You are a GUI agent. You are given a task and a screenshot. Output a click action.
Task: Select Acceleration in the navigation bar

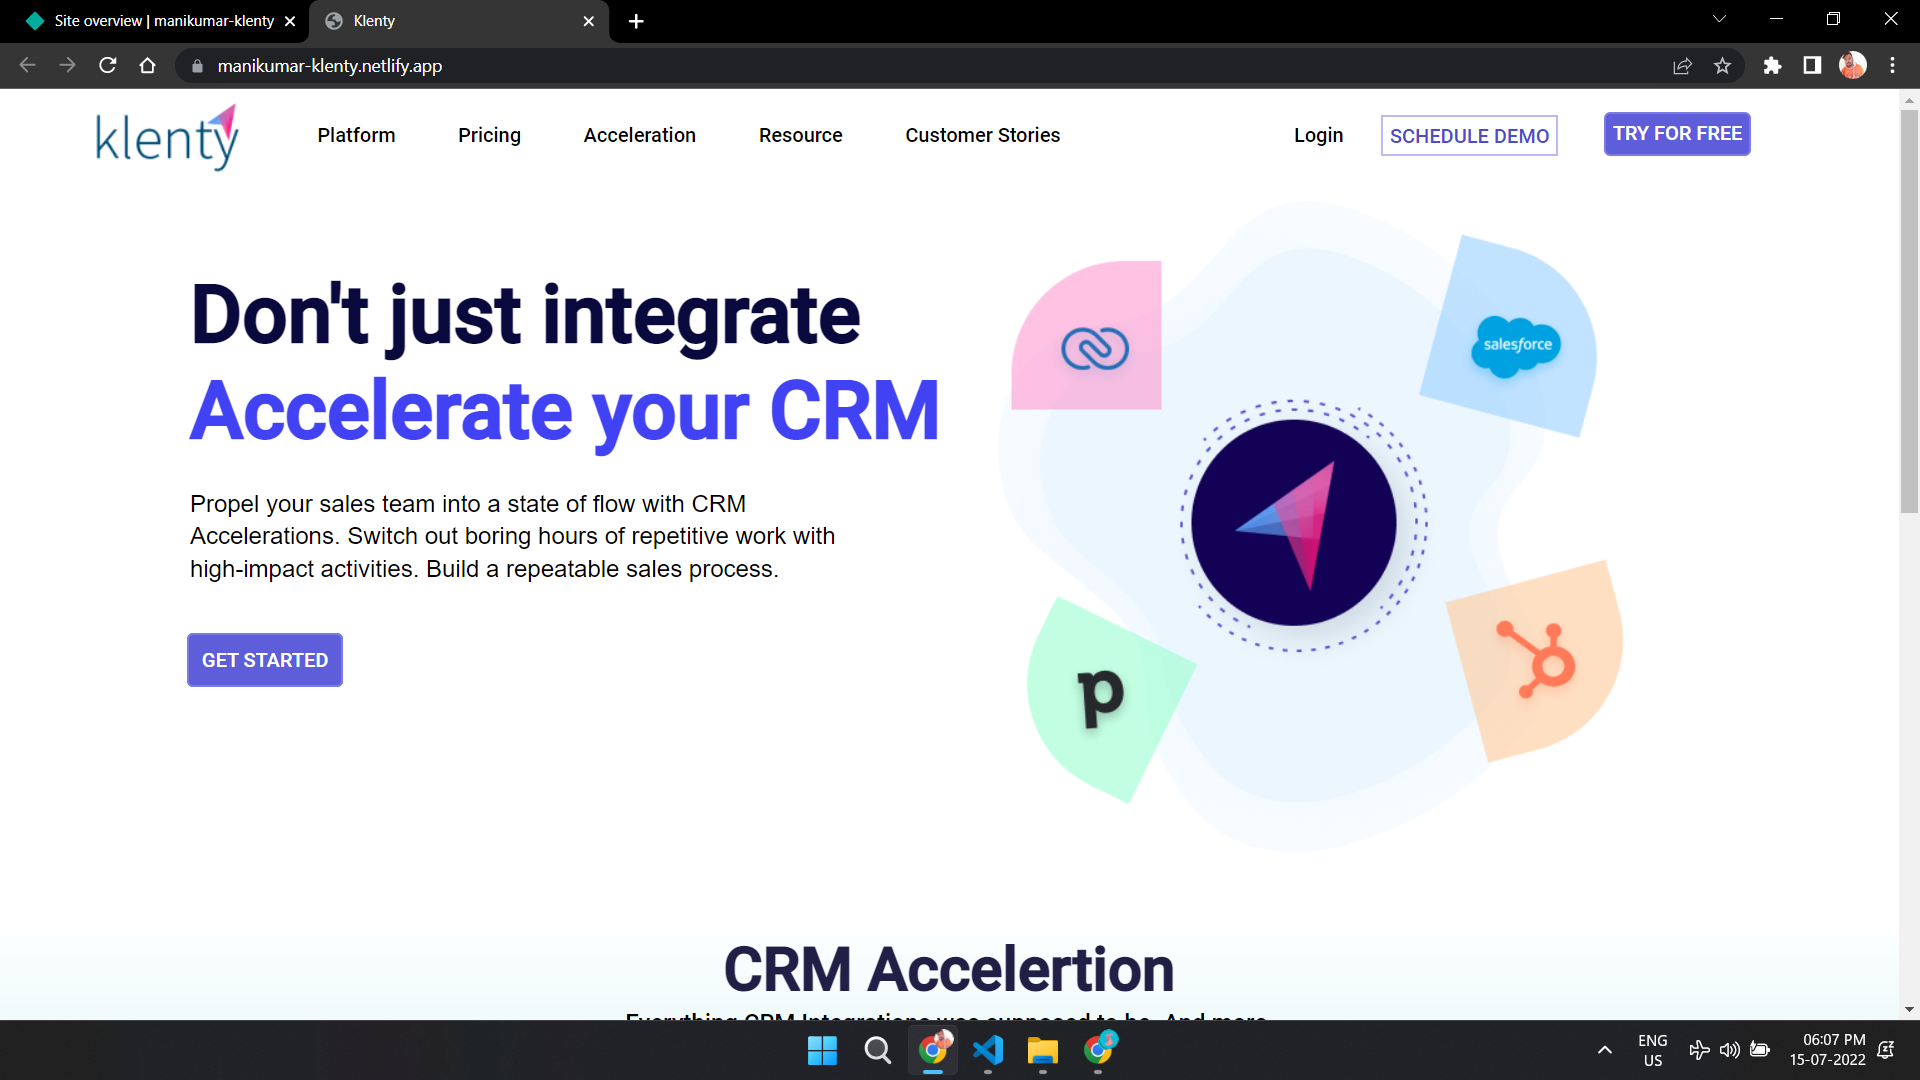639,135
